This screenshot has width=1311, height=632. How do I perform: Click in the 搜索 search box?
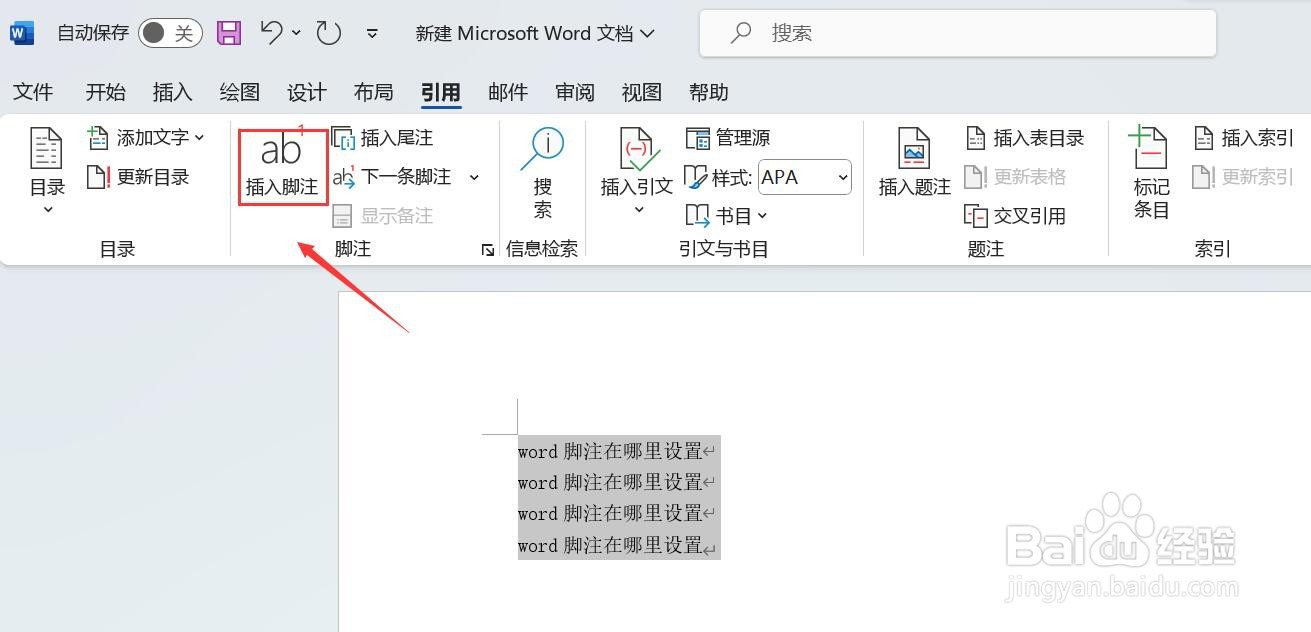click(958, 33)
